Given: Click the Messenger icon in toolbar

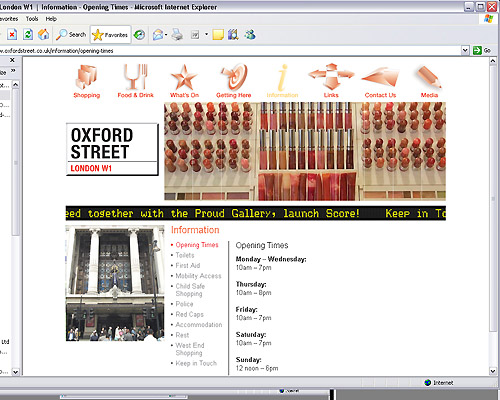Looking at the screenshot, I should (x=250, y=34).
